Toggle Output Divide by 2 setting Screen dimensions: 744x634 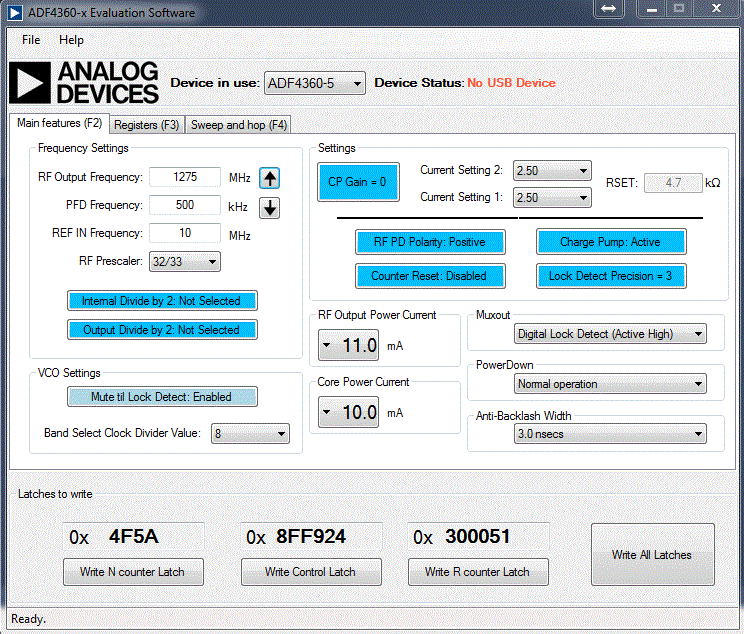161,329
